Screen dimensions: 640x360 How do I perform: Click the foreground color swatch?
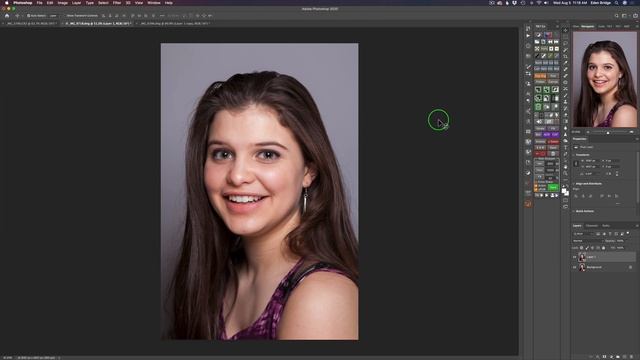tap(564, 190)
